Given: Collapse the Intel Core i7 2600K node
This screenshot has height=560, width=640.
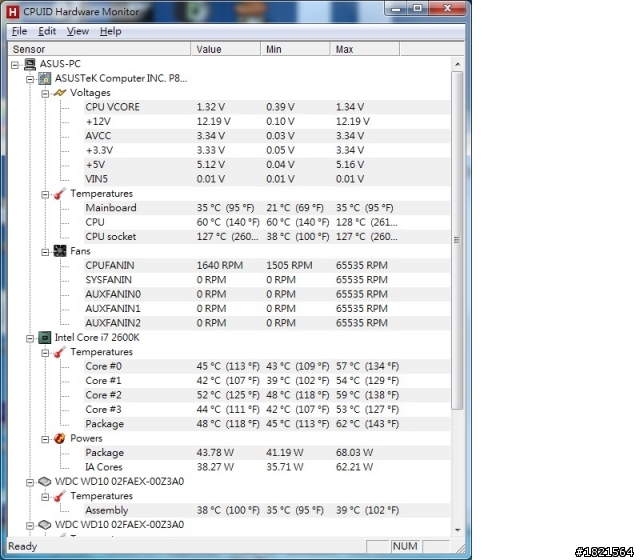Looking at the screenshot, I should point(30,338).
